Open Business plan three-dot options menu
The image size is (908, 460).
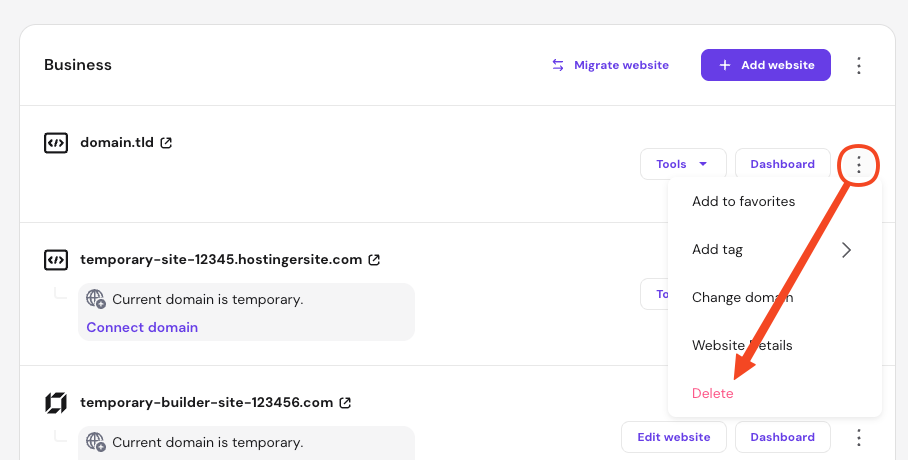tap(858, 66)
